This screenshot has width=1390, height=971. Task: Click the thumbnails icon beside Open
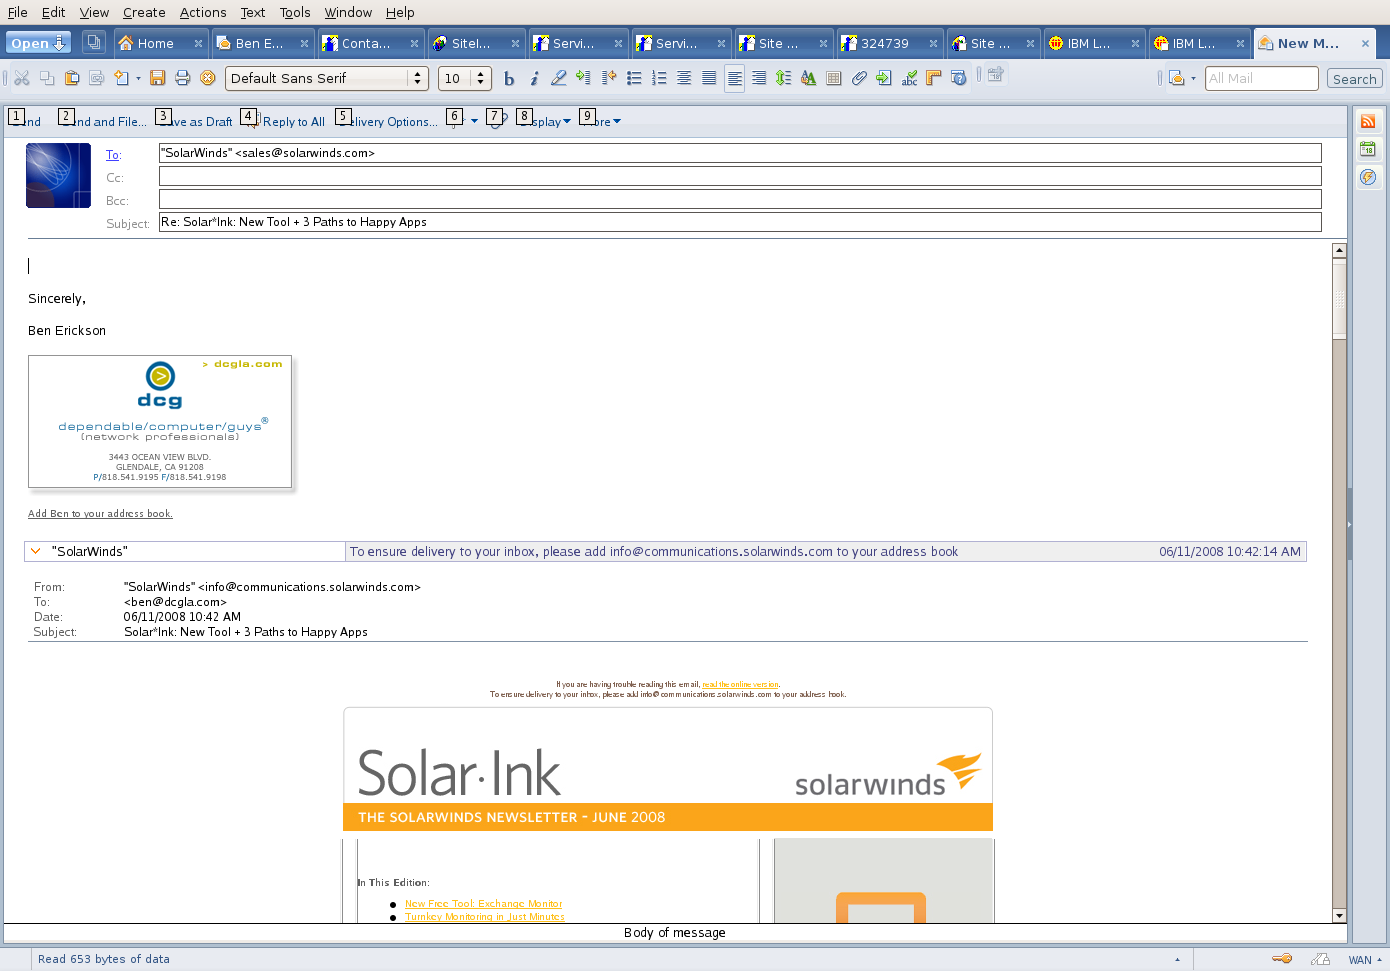tap(94, 43)
